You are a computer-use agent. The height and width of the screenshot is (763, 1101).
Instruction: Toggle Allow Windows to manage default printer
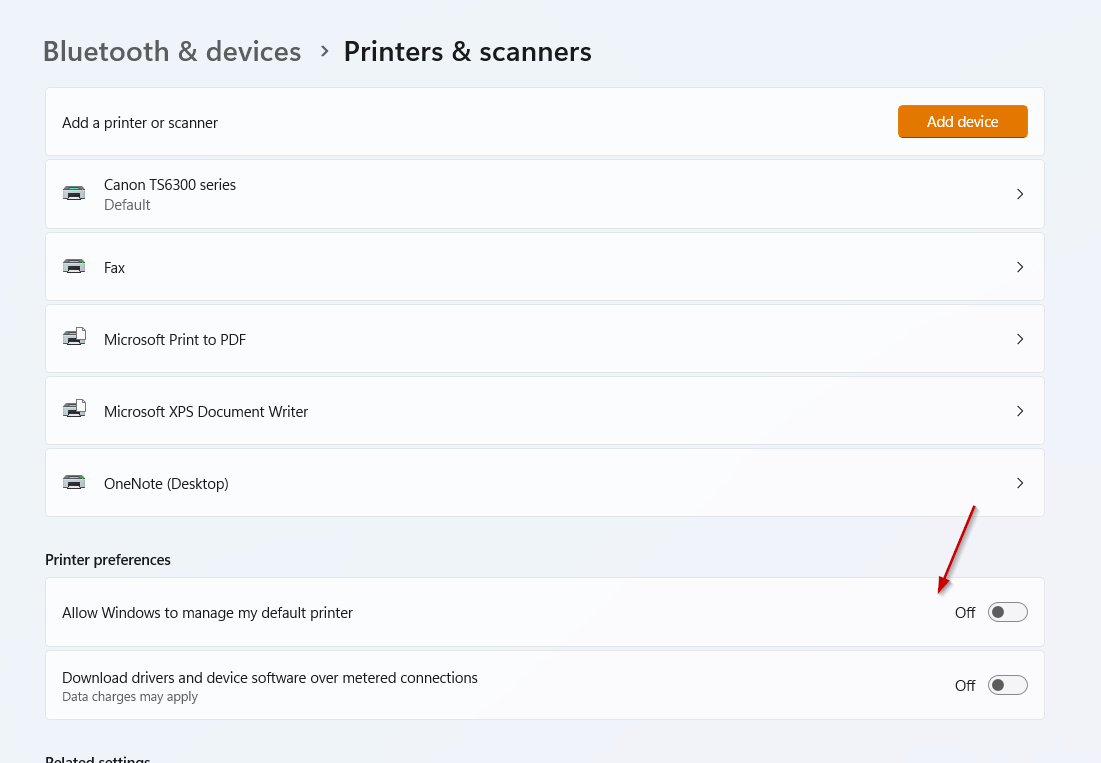click(1007, 612)
